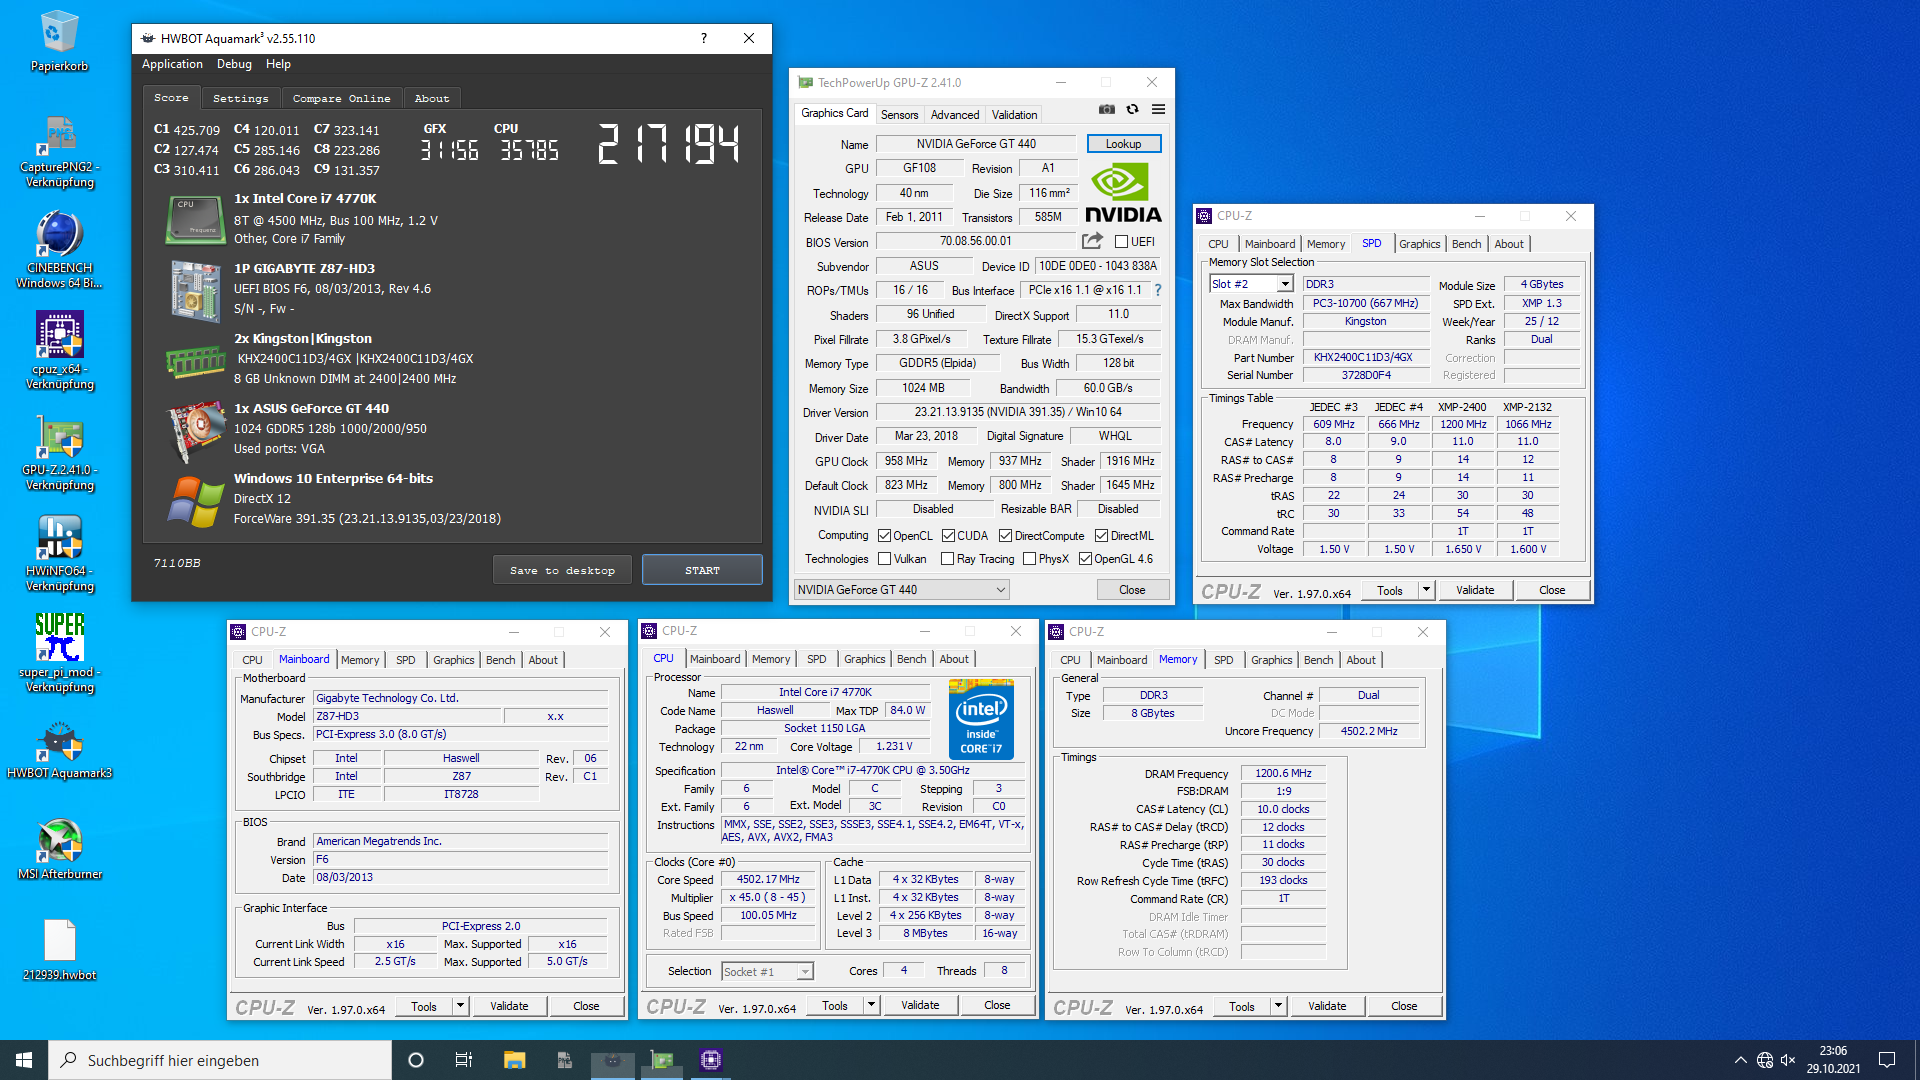Click the muted volume icon in the tray

(x=1789, y=1060)
